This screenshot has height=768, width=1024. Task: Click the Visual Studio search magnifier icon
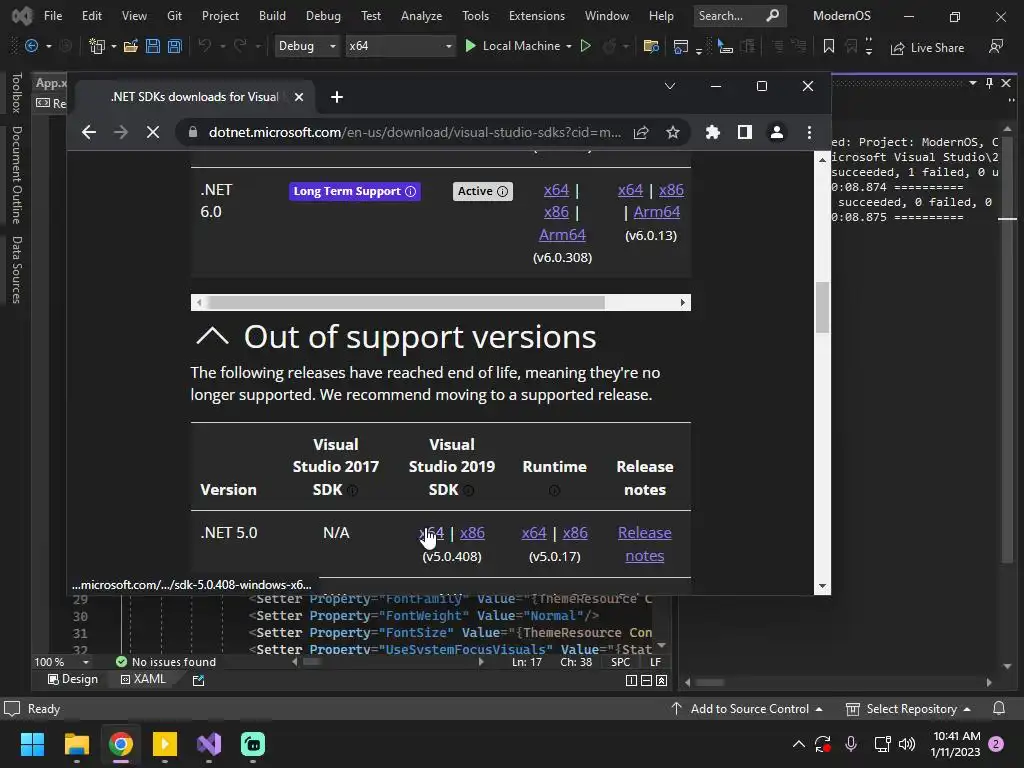(773, 16)
